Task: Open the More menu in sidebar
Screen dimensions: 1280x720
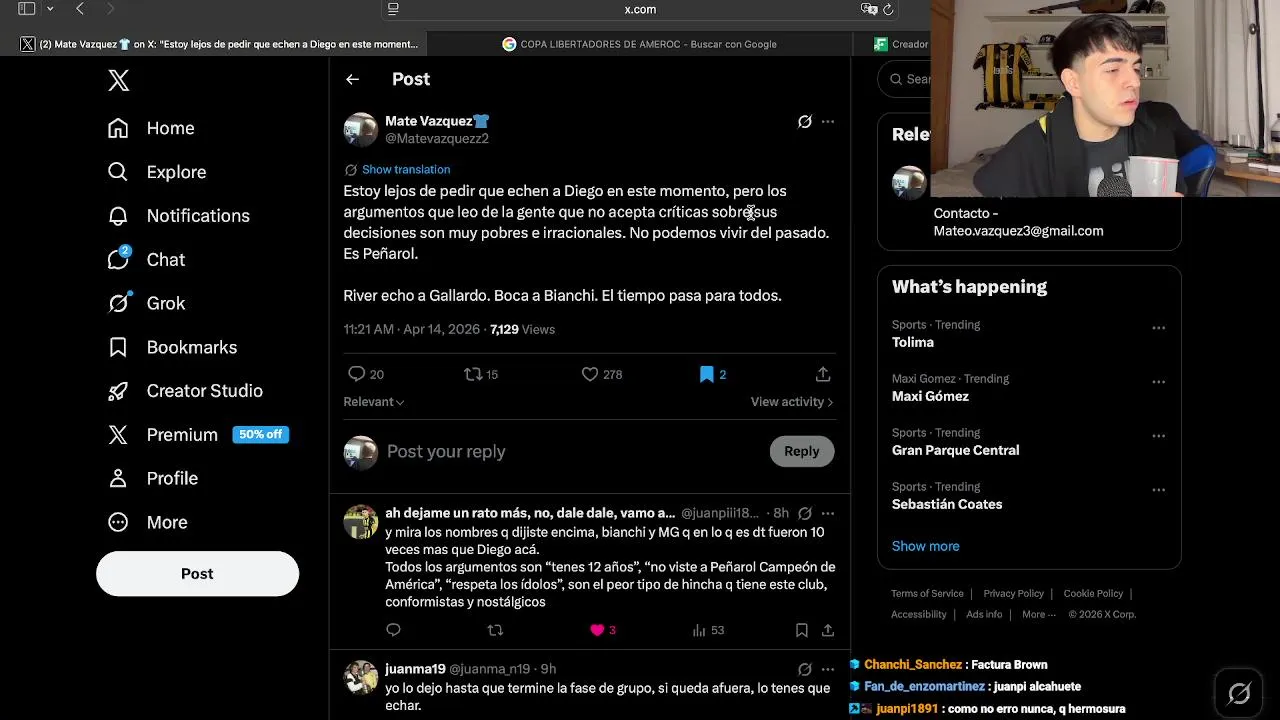Action: [x=147, y=522]
